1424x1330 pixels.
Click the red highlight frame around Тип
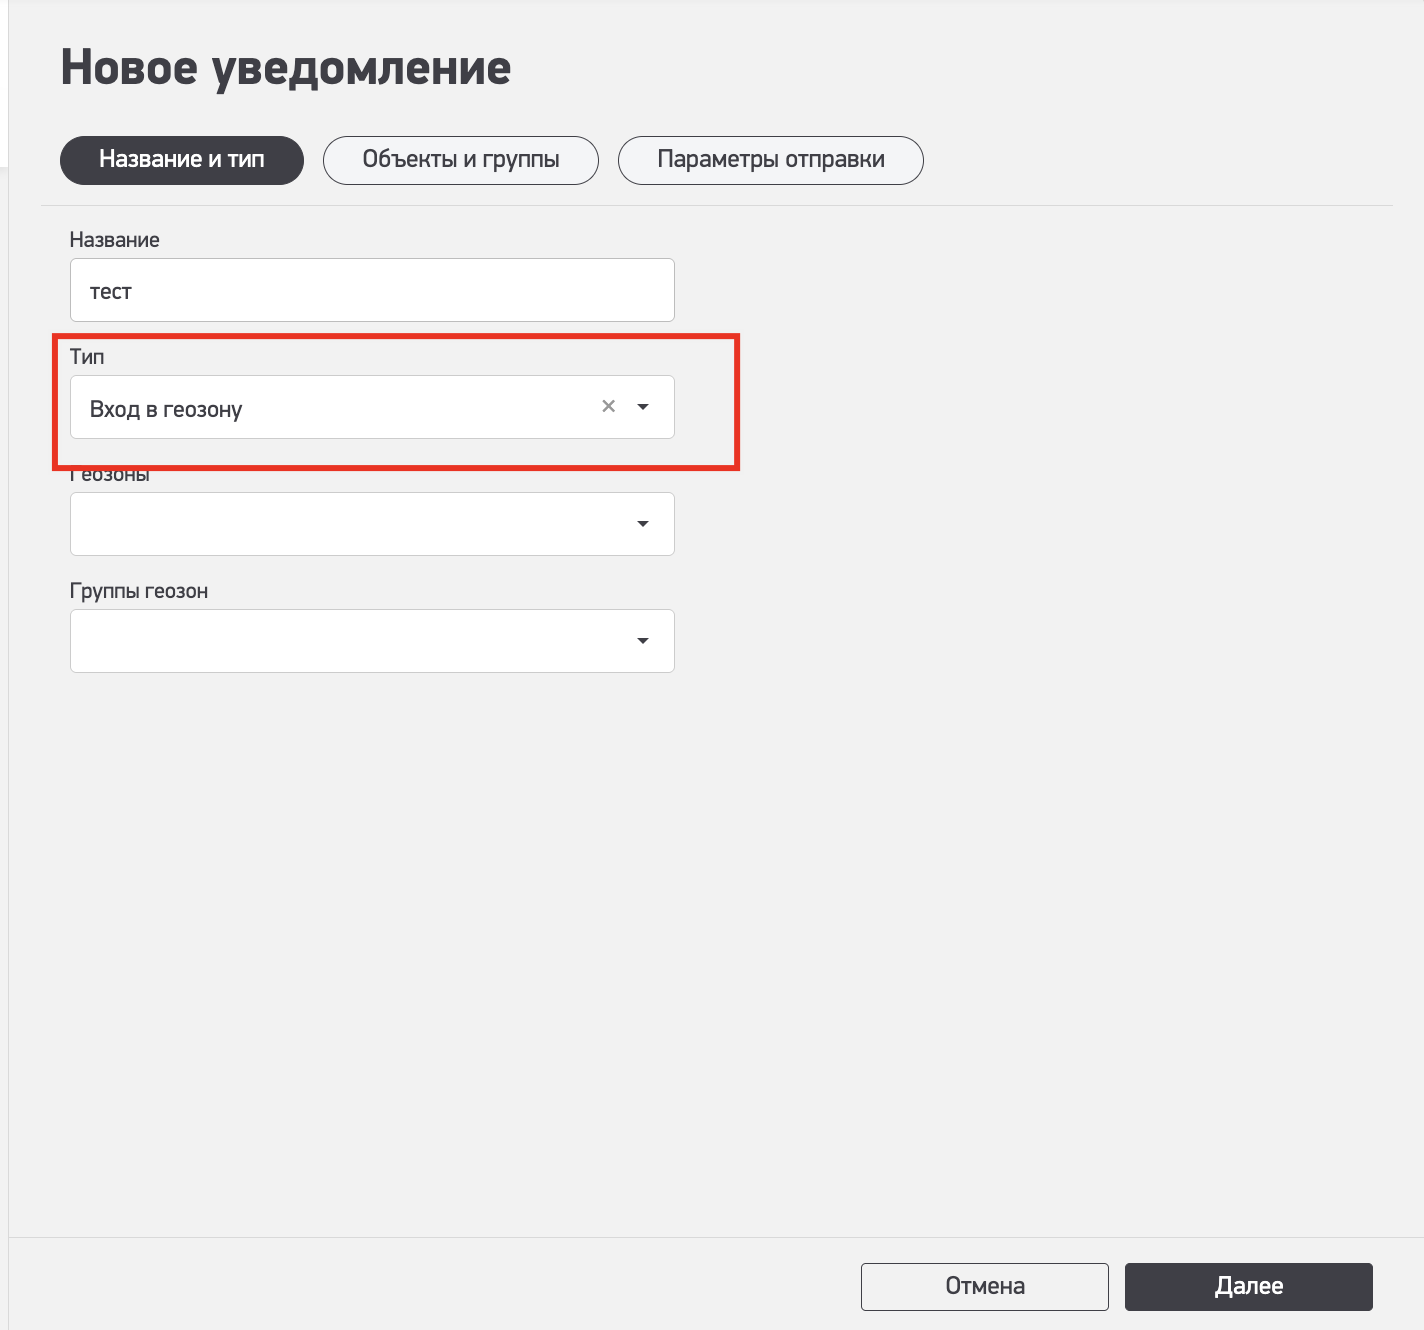pyautogui.click(x=737, y=400)
